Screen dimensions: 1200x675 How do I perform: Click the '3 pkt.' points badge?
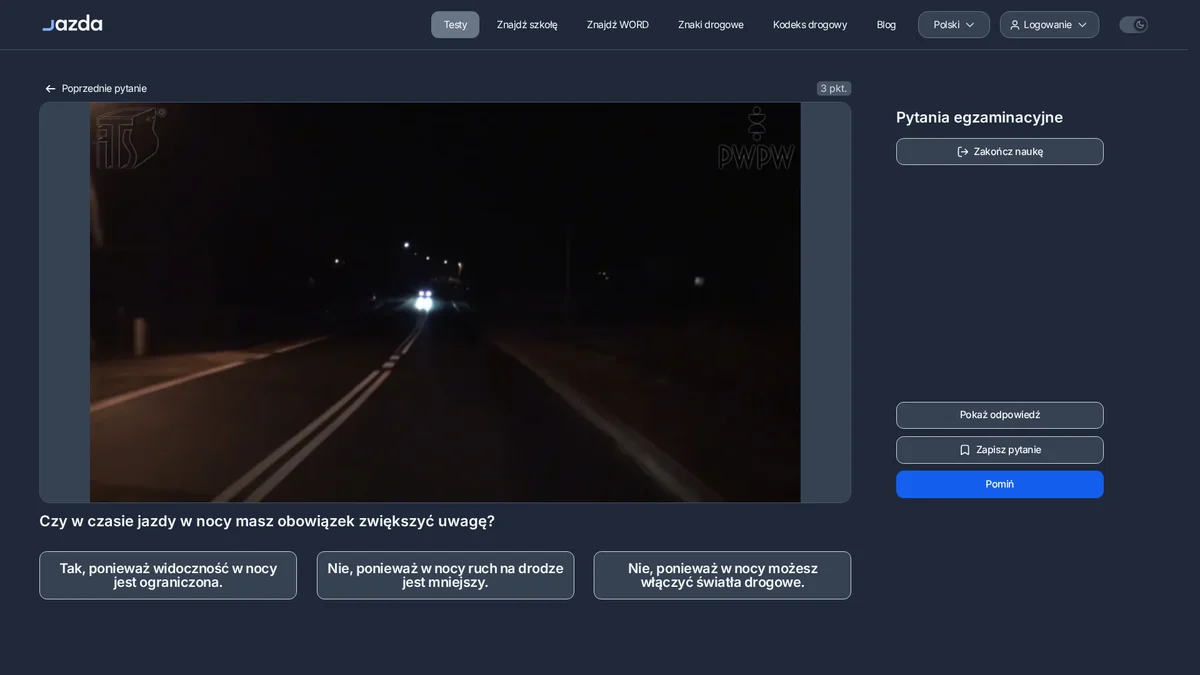coord(833,89)
